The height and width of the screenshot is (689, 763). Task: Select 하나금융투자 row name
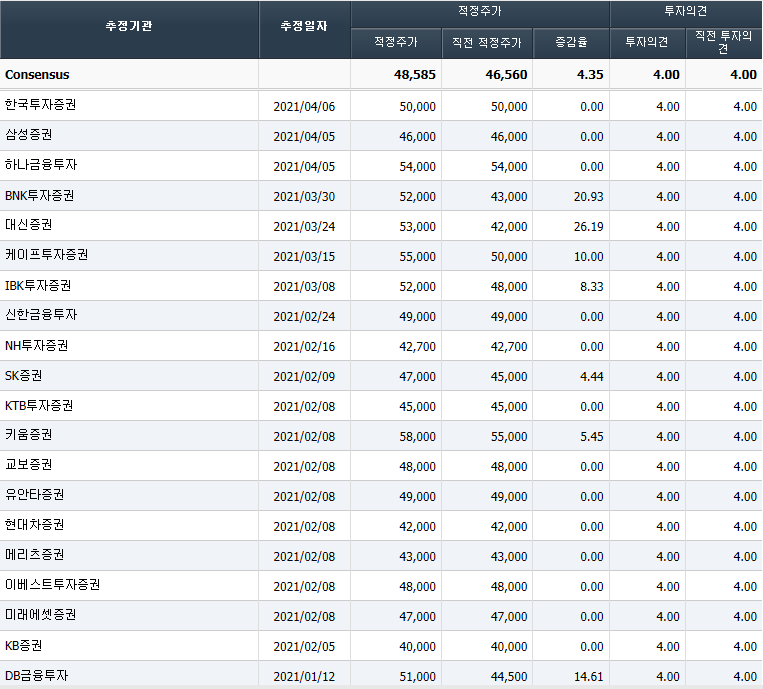click(x=41, y=164)
